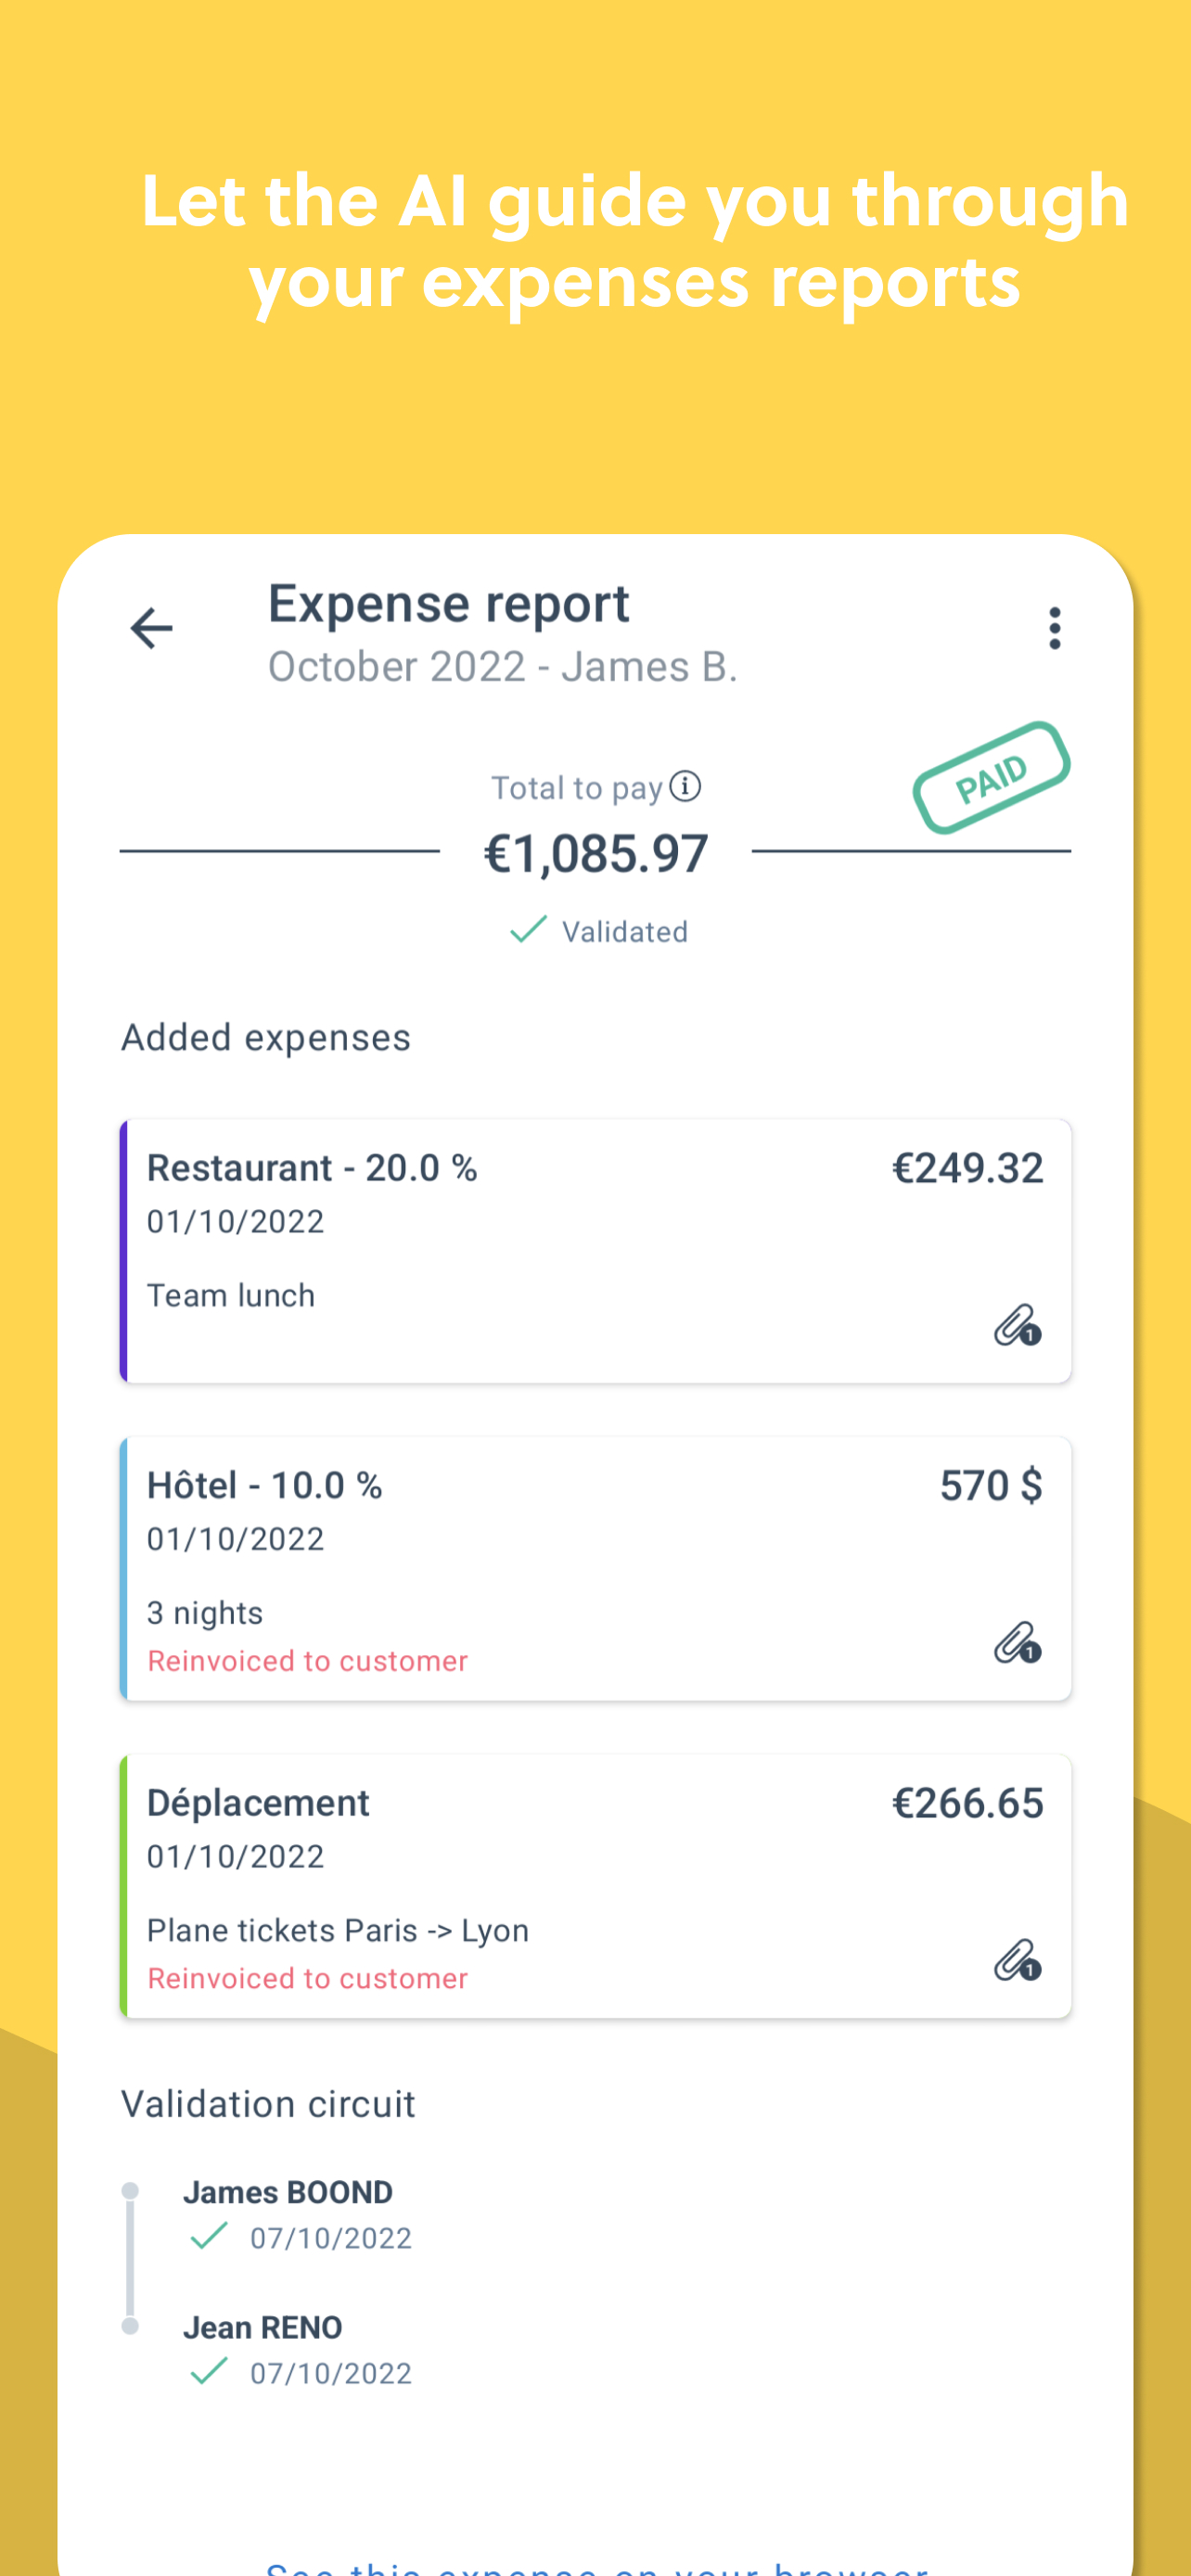The width and height of the screenshot is (1191, 2576).
Task: Tap James BOOND validation checkmark
Action: coord(209,2236)
